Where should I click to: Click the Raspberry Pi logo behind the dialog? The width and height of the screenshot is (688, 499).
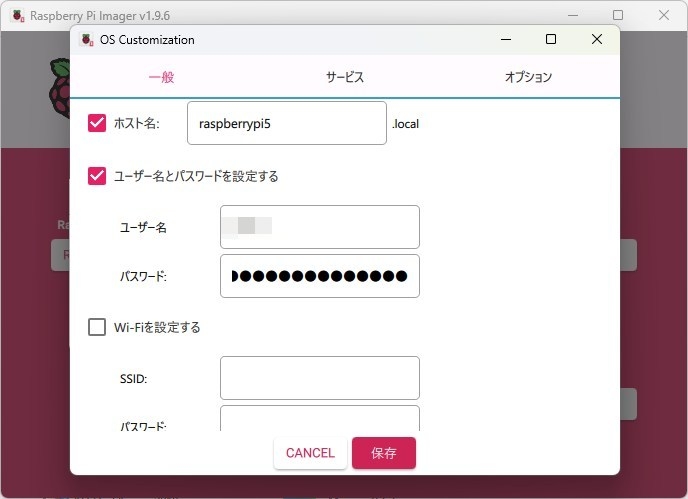[x=60, y=85]
